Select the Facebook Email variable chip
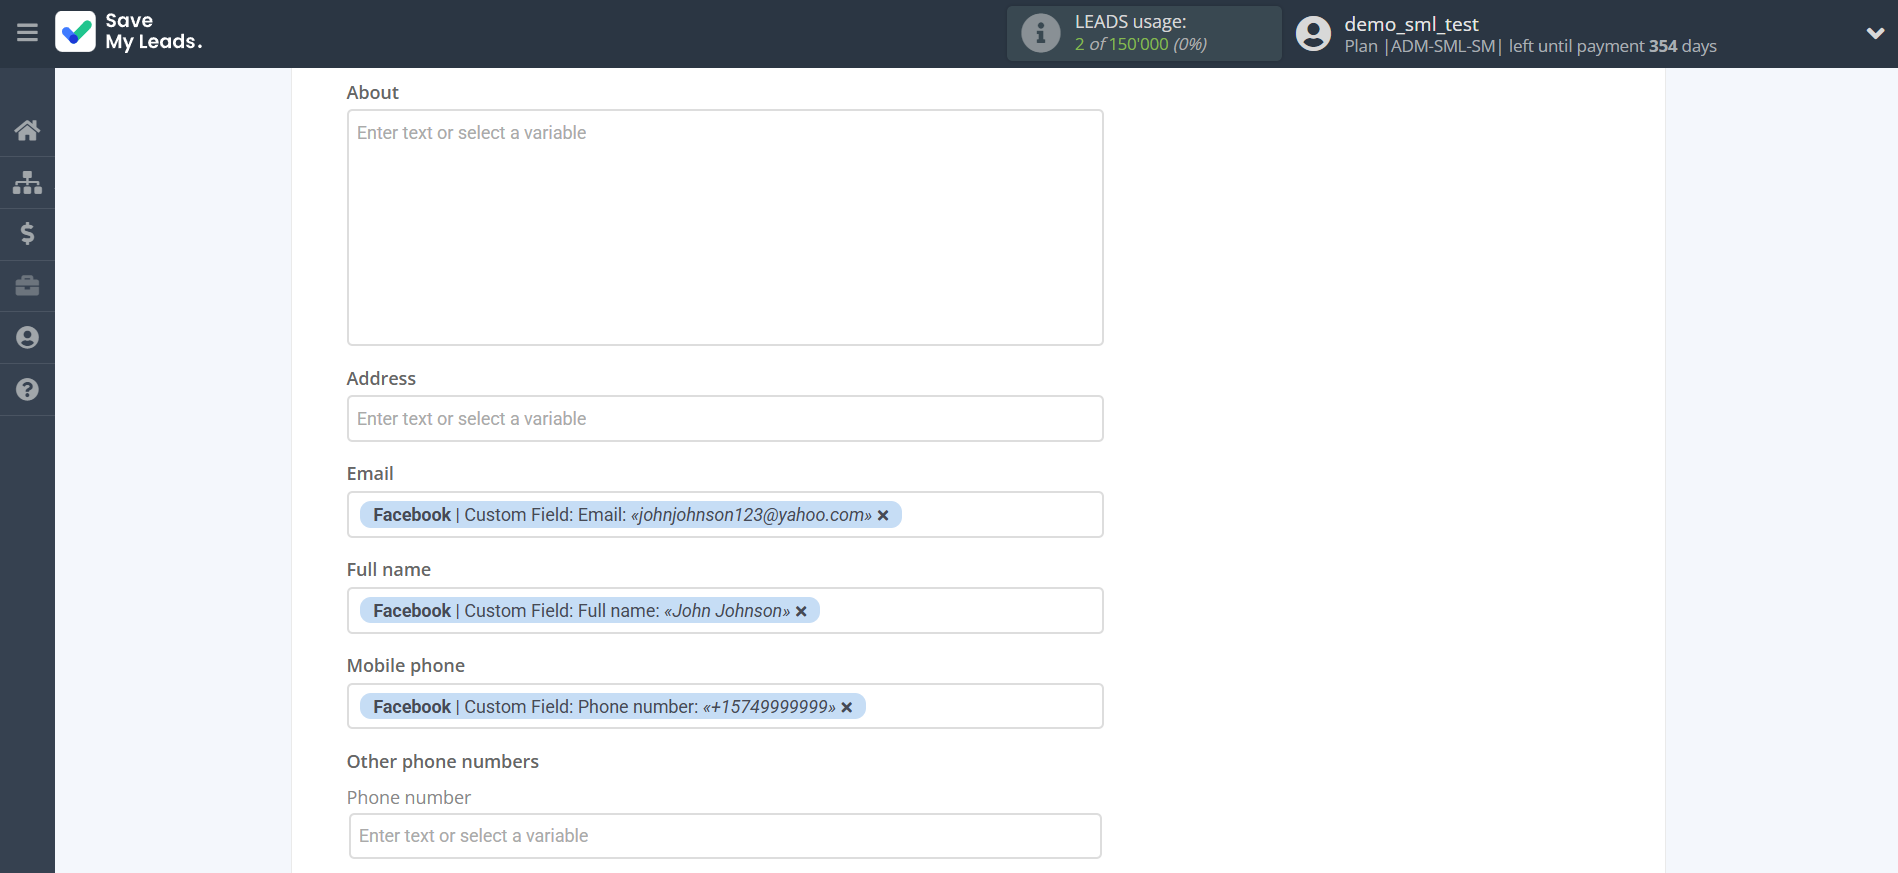Screen dimensions: 1898x873 [620, 515]
